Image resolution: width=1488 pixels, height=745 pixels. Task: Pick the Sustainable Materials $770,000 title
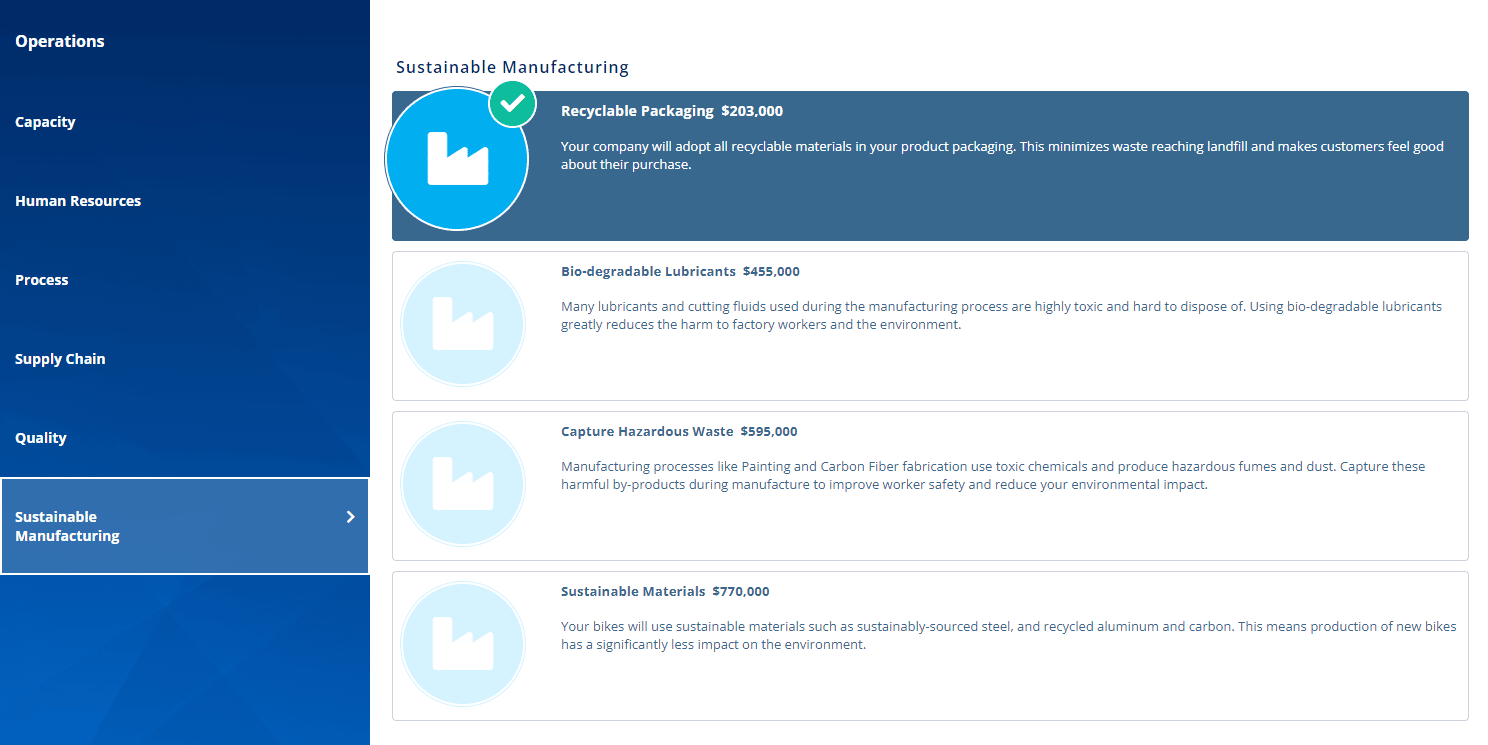click(665, 591)
